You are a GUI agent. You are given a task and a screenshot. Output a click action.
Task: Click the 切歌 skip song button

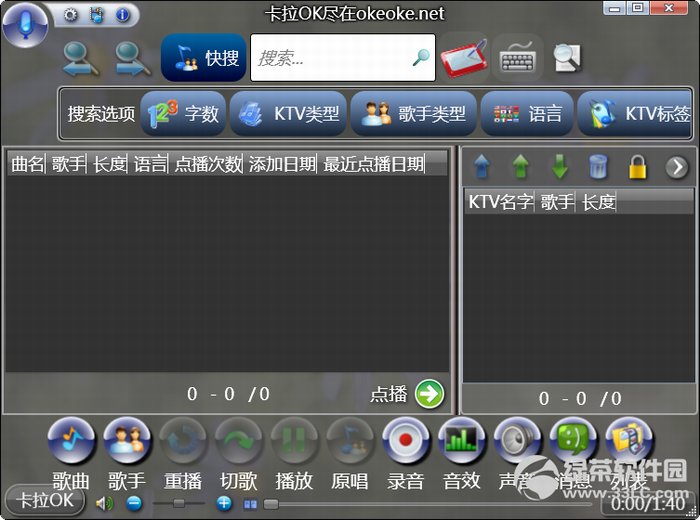[x=238, y=441]
